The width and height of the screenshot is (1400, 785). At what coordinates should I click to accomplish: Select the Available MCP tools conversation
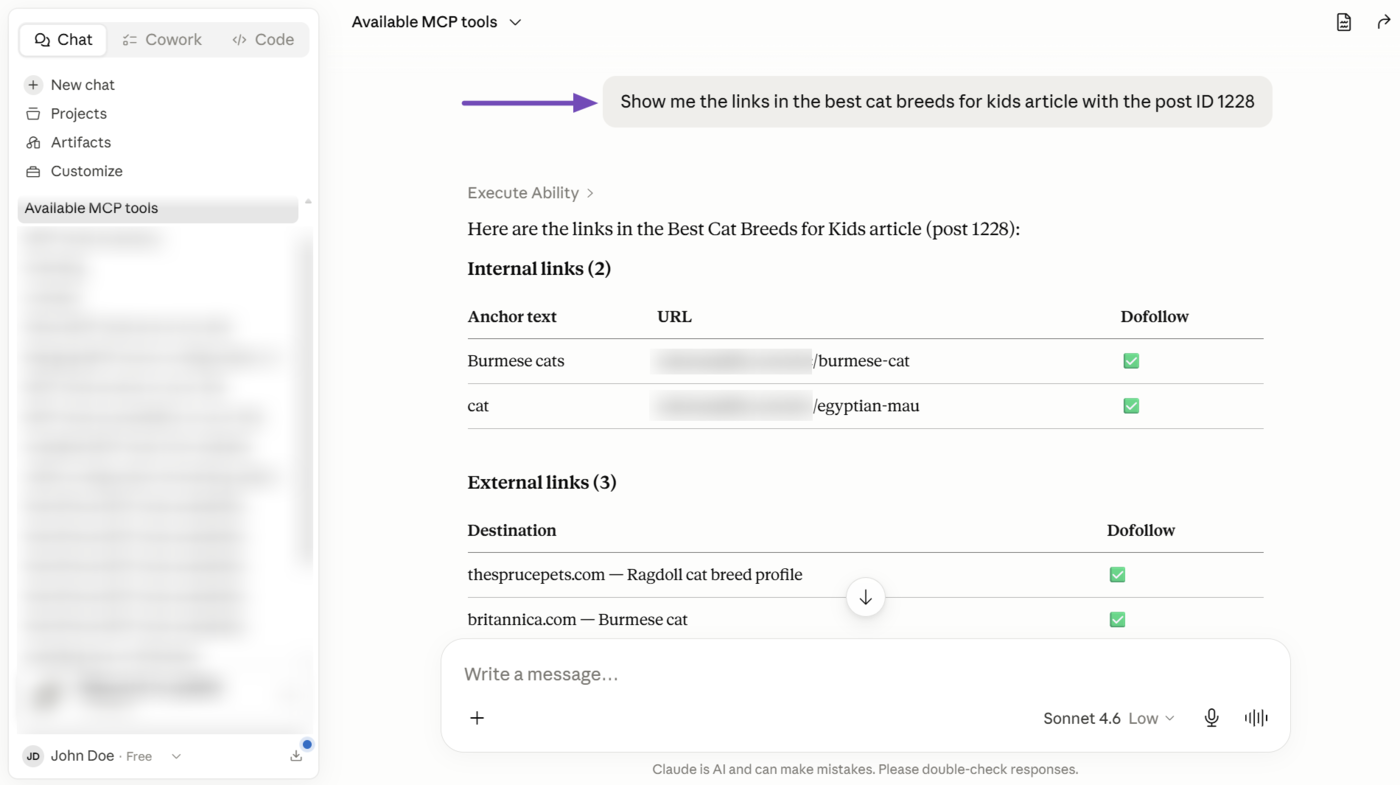coord(158,209)
